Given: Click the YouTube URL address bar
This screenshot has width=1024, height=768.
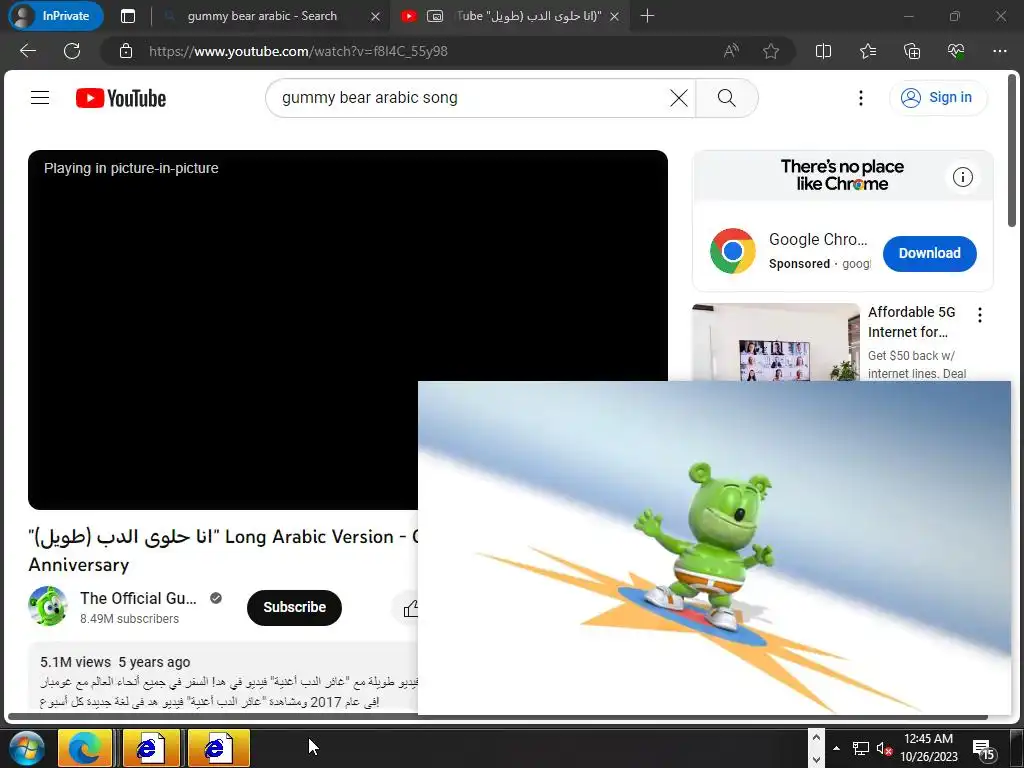Looking at the screenshot, I should click(x=418, y=51).
